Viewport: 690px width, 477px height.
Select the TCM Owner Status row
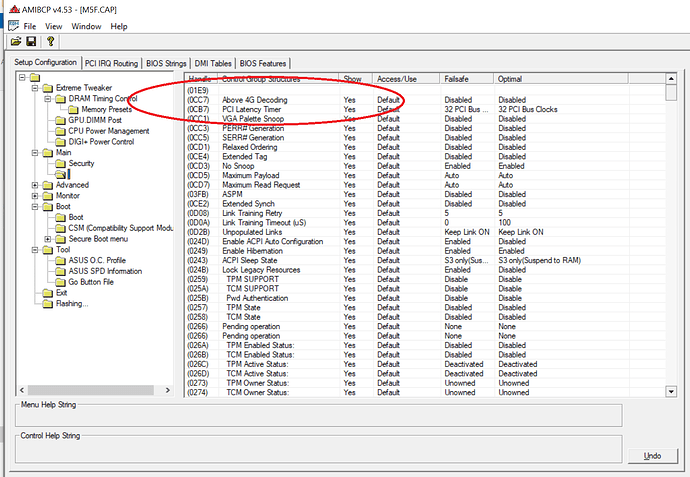(x=425, y=393)
